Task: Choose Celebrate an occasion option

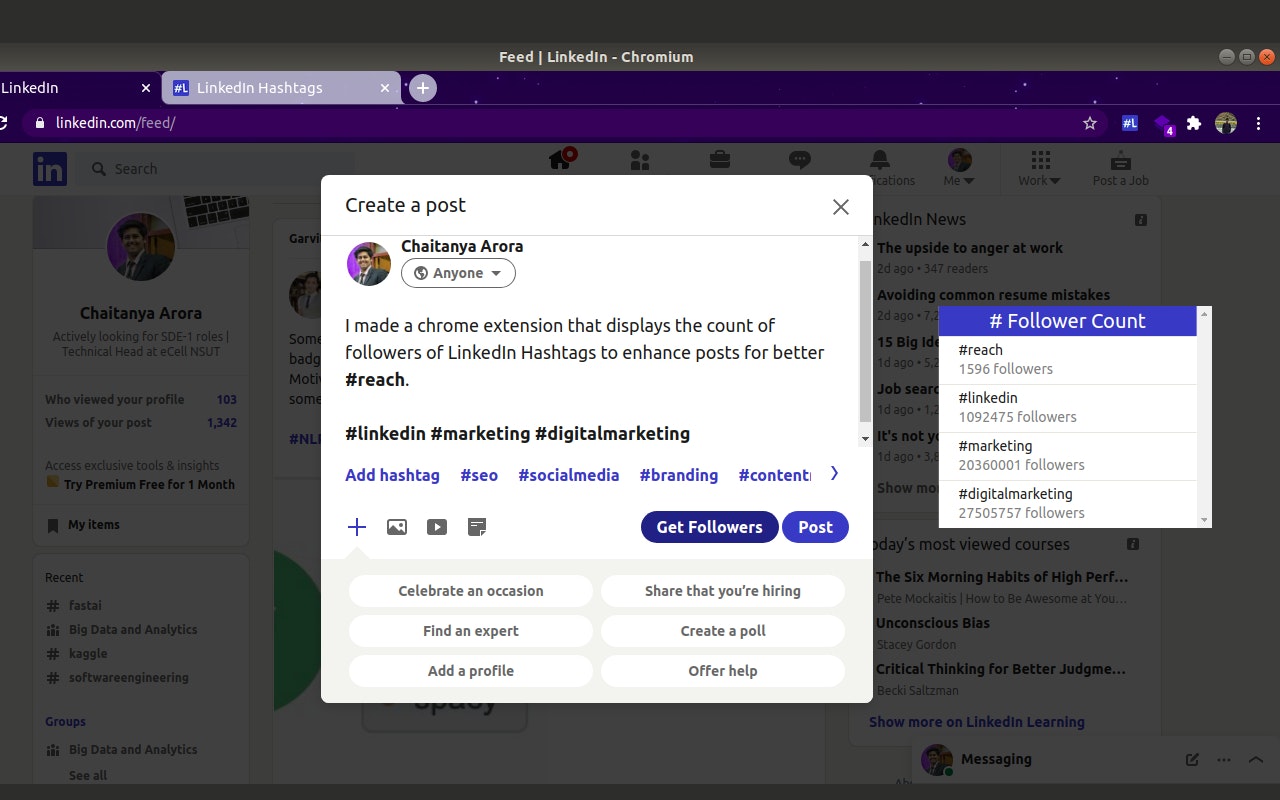Action: coord(471,591)
